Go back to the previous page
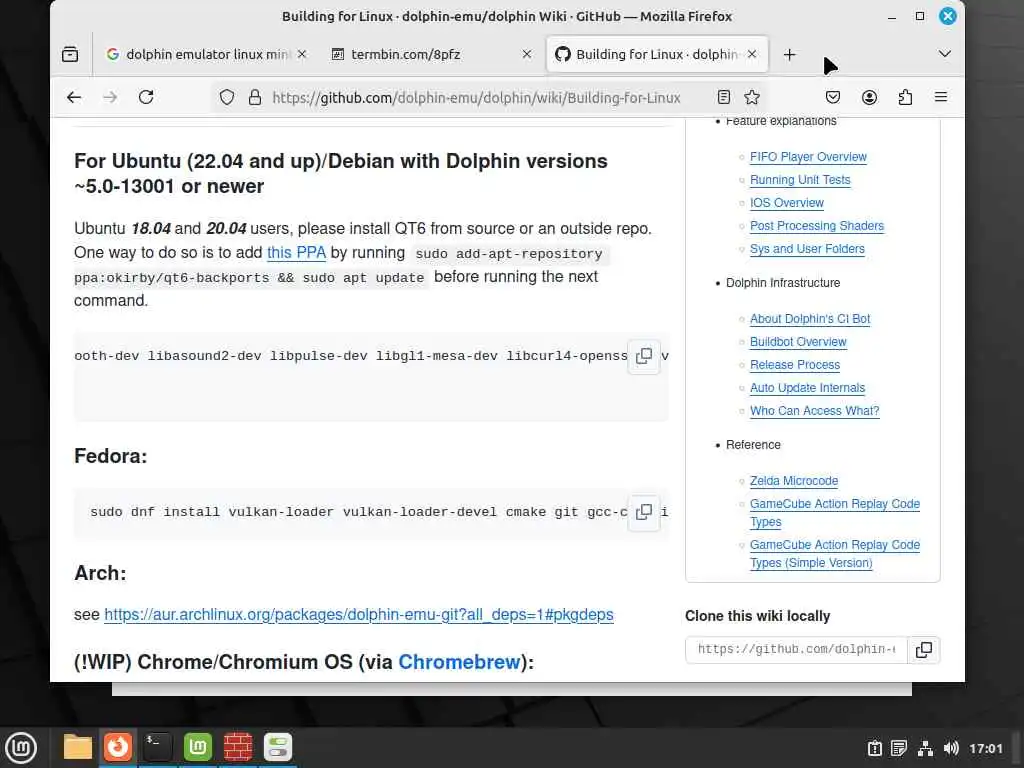This screenshot has height=768, width=1024. (74, 97)
